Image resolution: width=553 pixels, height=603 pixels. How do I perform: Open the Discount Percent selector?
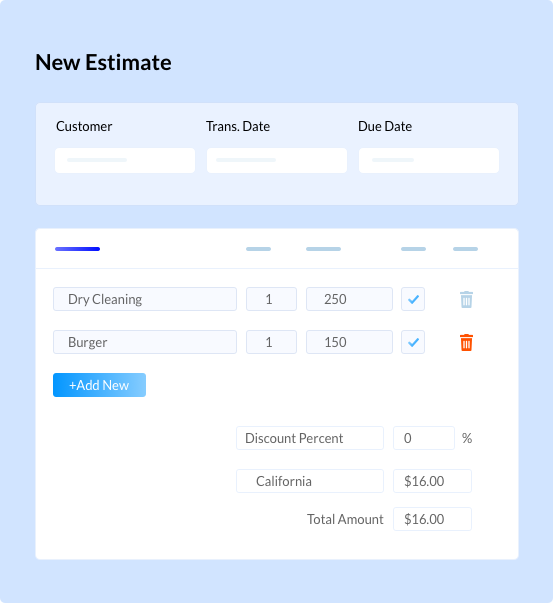click(x=310, y=438)
